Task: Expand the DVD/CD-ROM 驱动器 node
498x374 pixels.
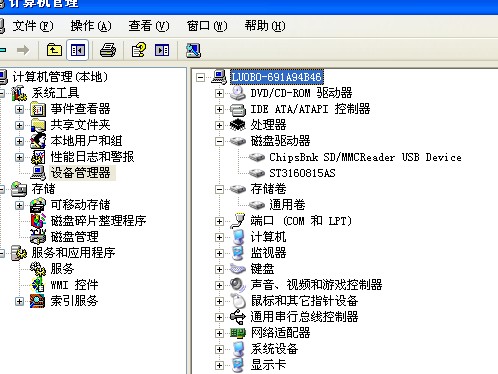Action: [219, 93]
